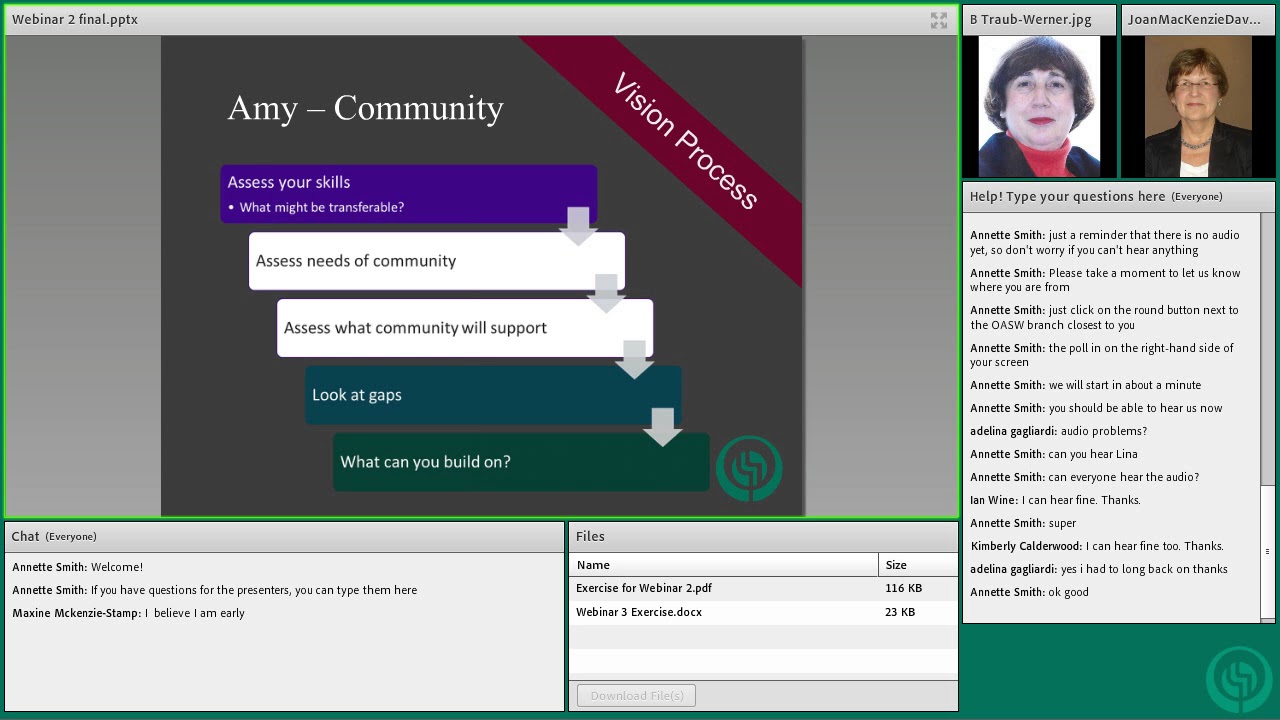Click Kimberly Calderwood's message
The height and width of the screenshot is (720, 1280).
pyautogui.click(x=1097, y=546)
